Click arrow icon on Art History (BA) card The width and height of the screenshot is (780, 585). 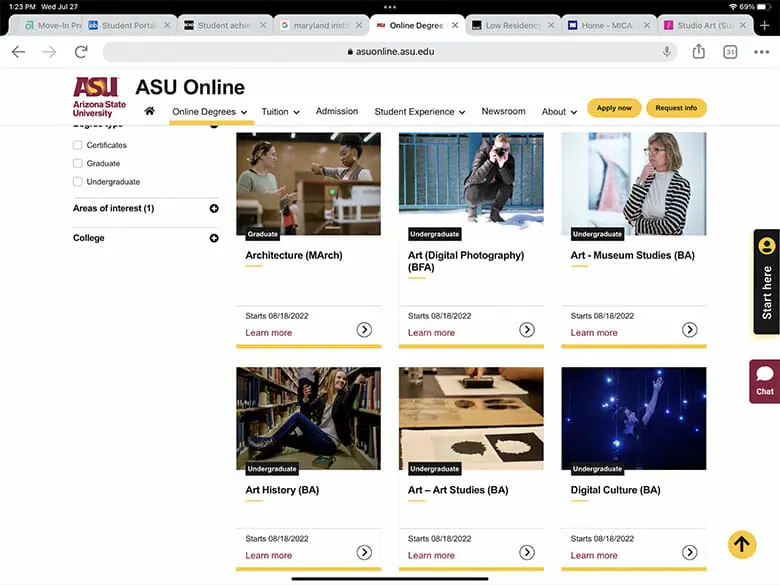(364, 552)
